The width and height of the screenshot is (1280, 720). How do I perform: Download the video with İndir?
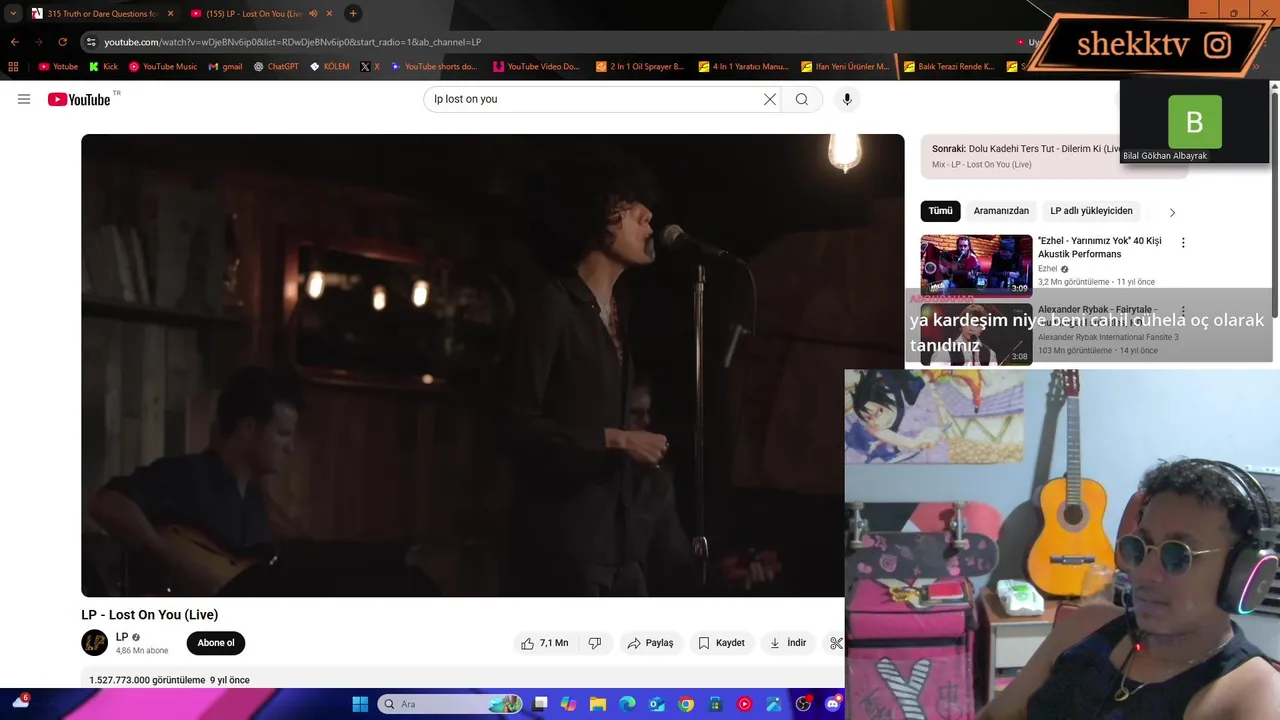[789, 643]
